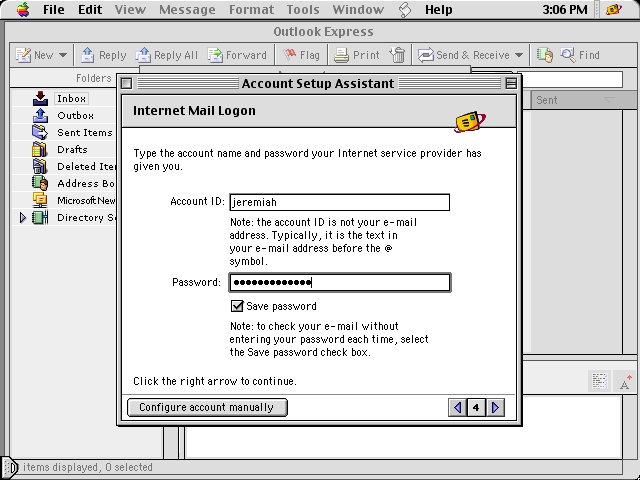Viewport: 640px width, 480px height.
Task: Click the Outbox folder label
Action: click(76, 116)
